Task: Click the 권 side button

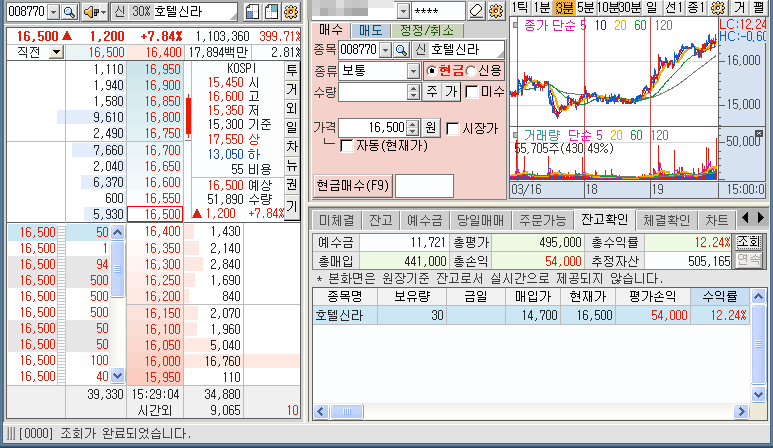Action: [292, 184]
